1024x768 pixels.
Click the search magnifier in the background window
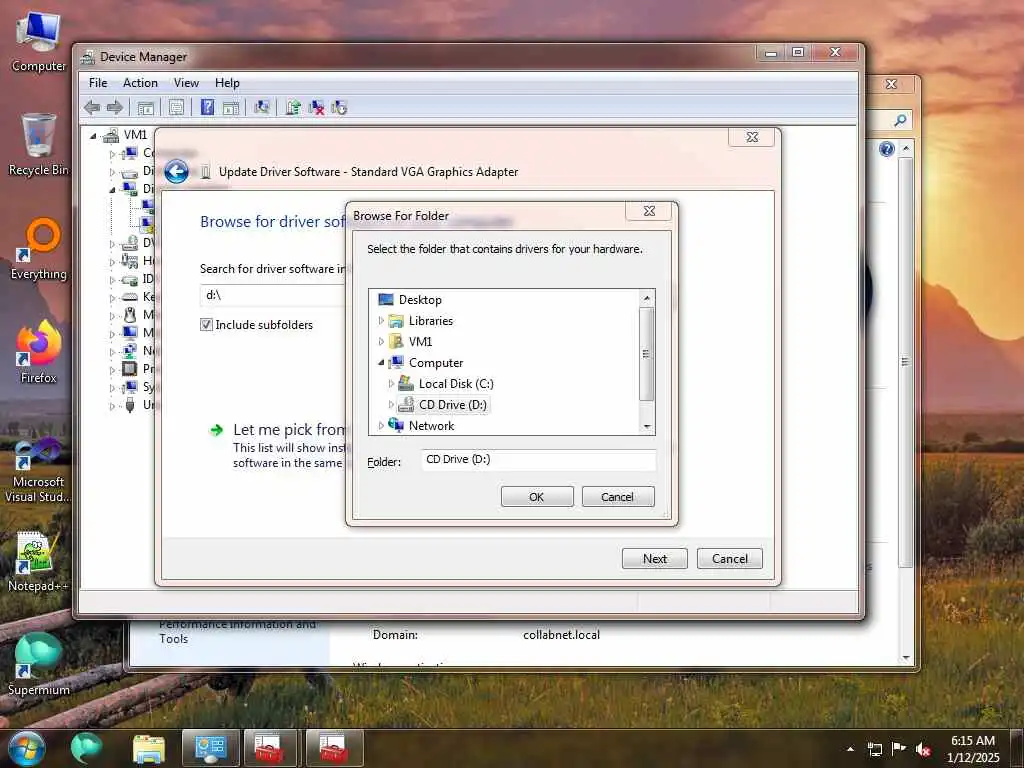point(901,120)
